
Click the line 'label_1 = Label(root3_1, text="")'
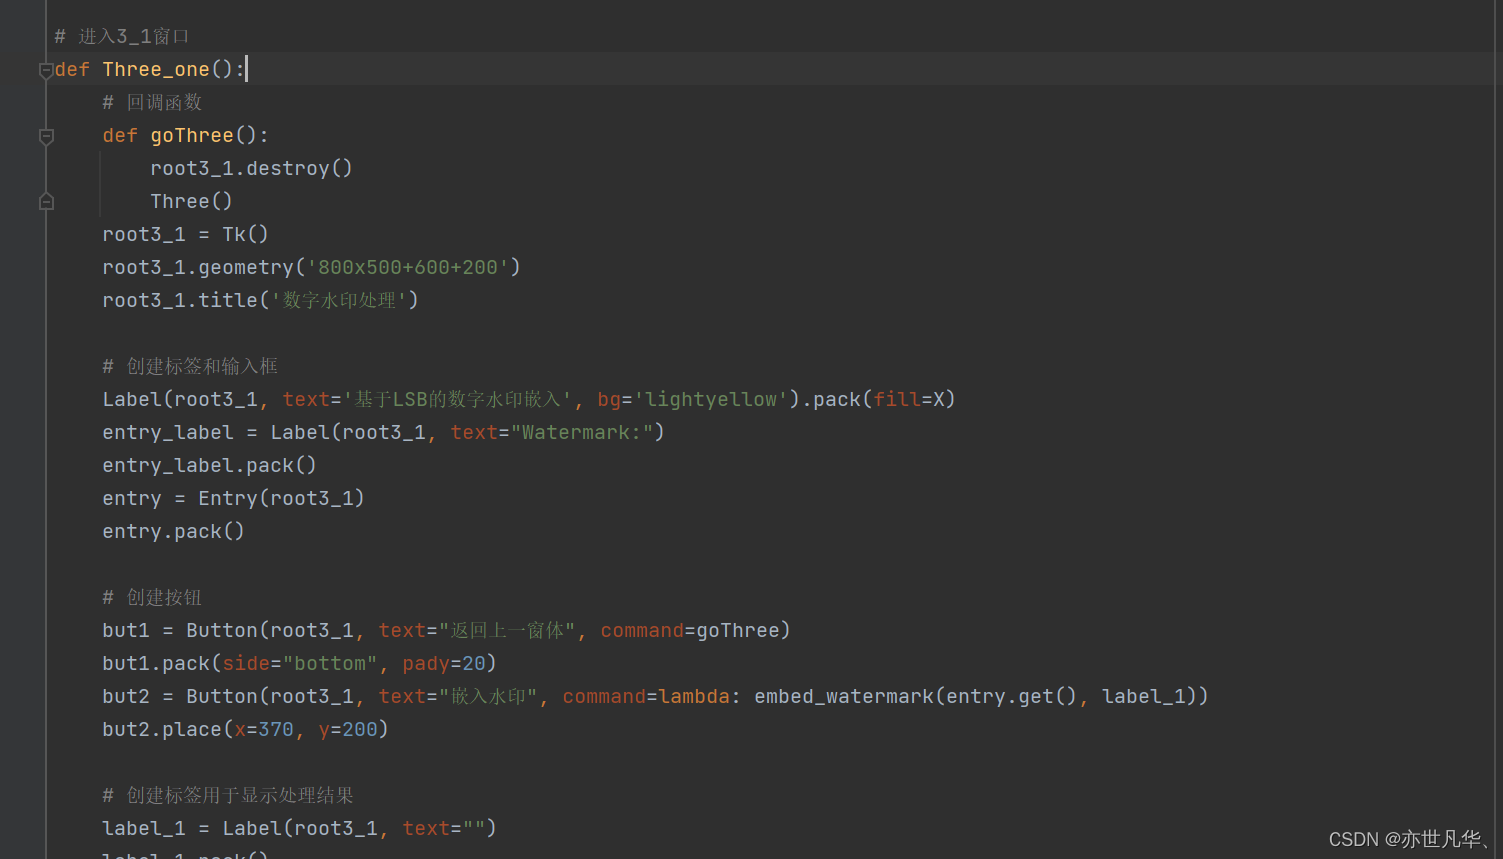(x=299, y=828)
